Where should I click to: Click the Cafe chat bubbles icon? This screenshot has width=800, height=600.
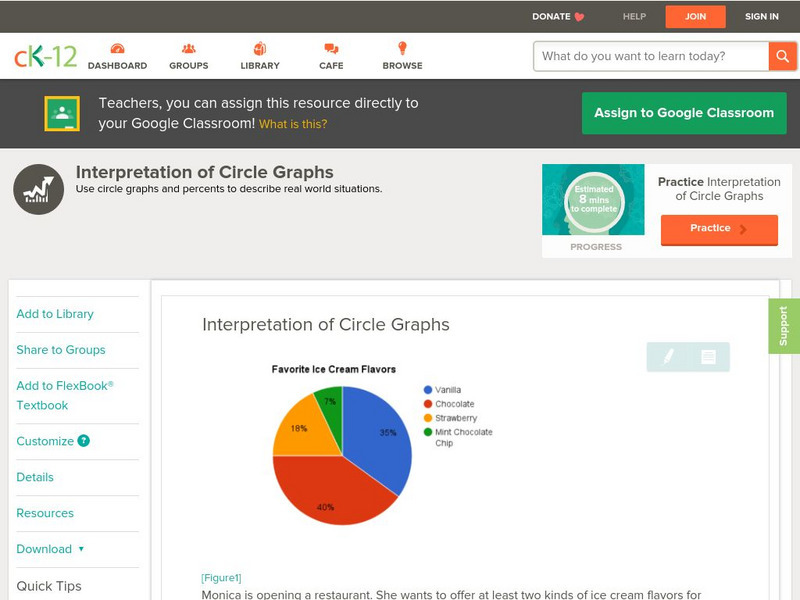331,48
